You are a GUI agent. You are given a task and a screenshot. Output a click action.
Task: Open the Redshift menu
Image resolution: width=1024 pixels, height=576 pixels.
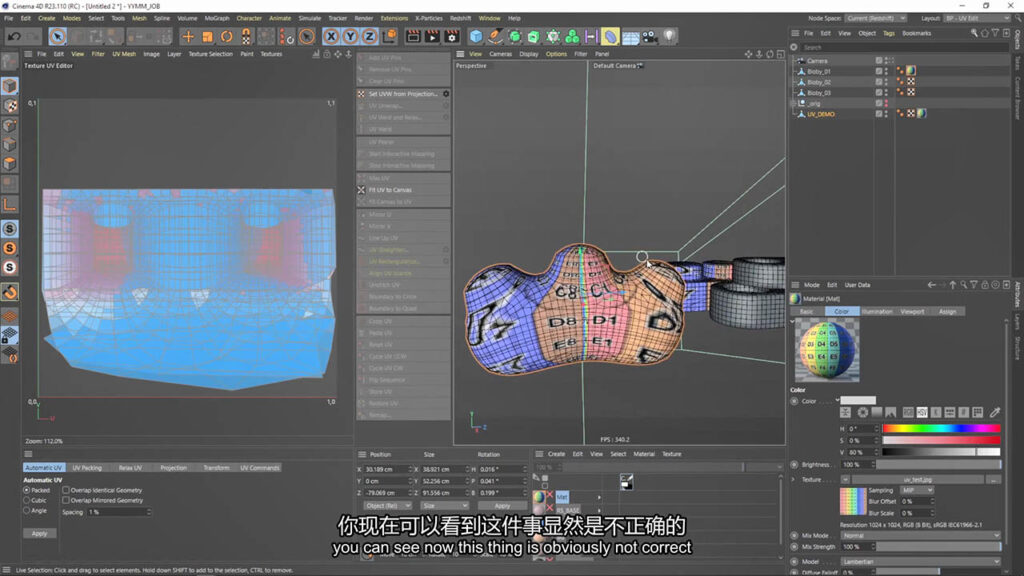(460, 18)
